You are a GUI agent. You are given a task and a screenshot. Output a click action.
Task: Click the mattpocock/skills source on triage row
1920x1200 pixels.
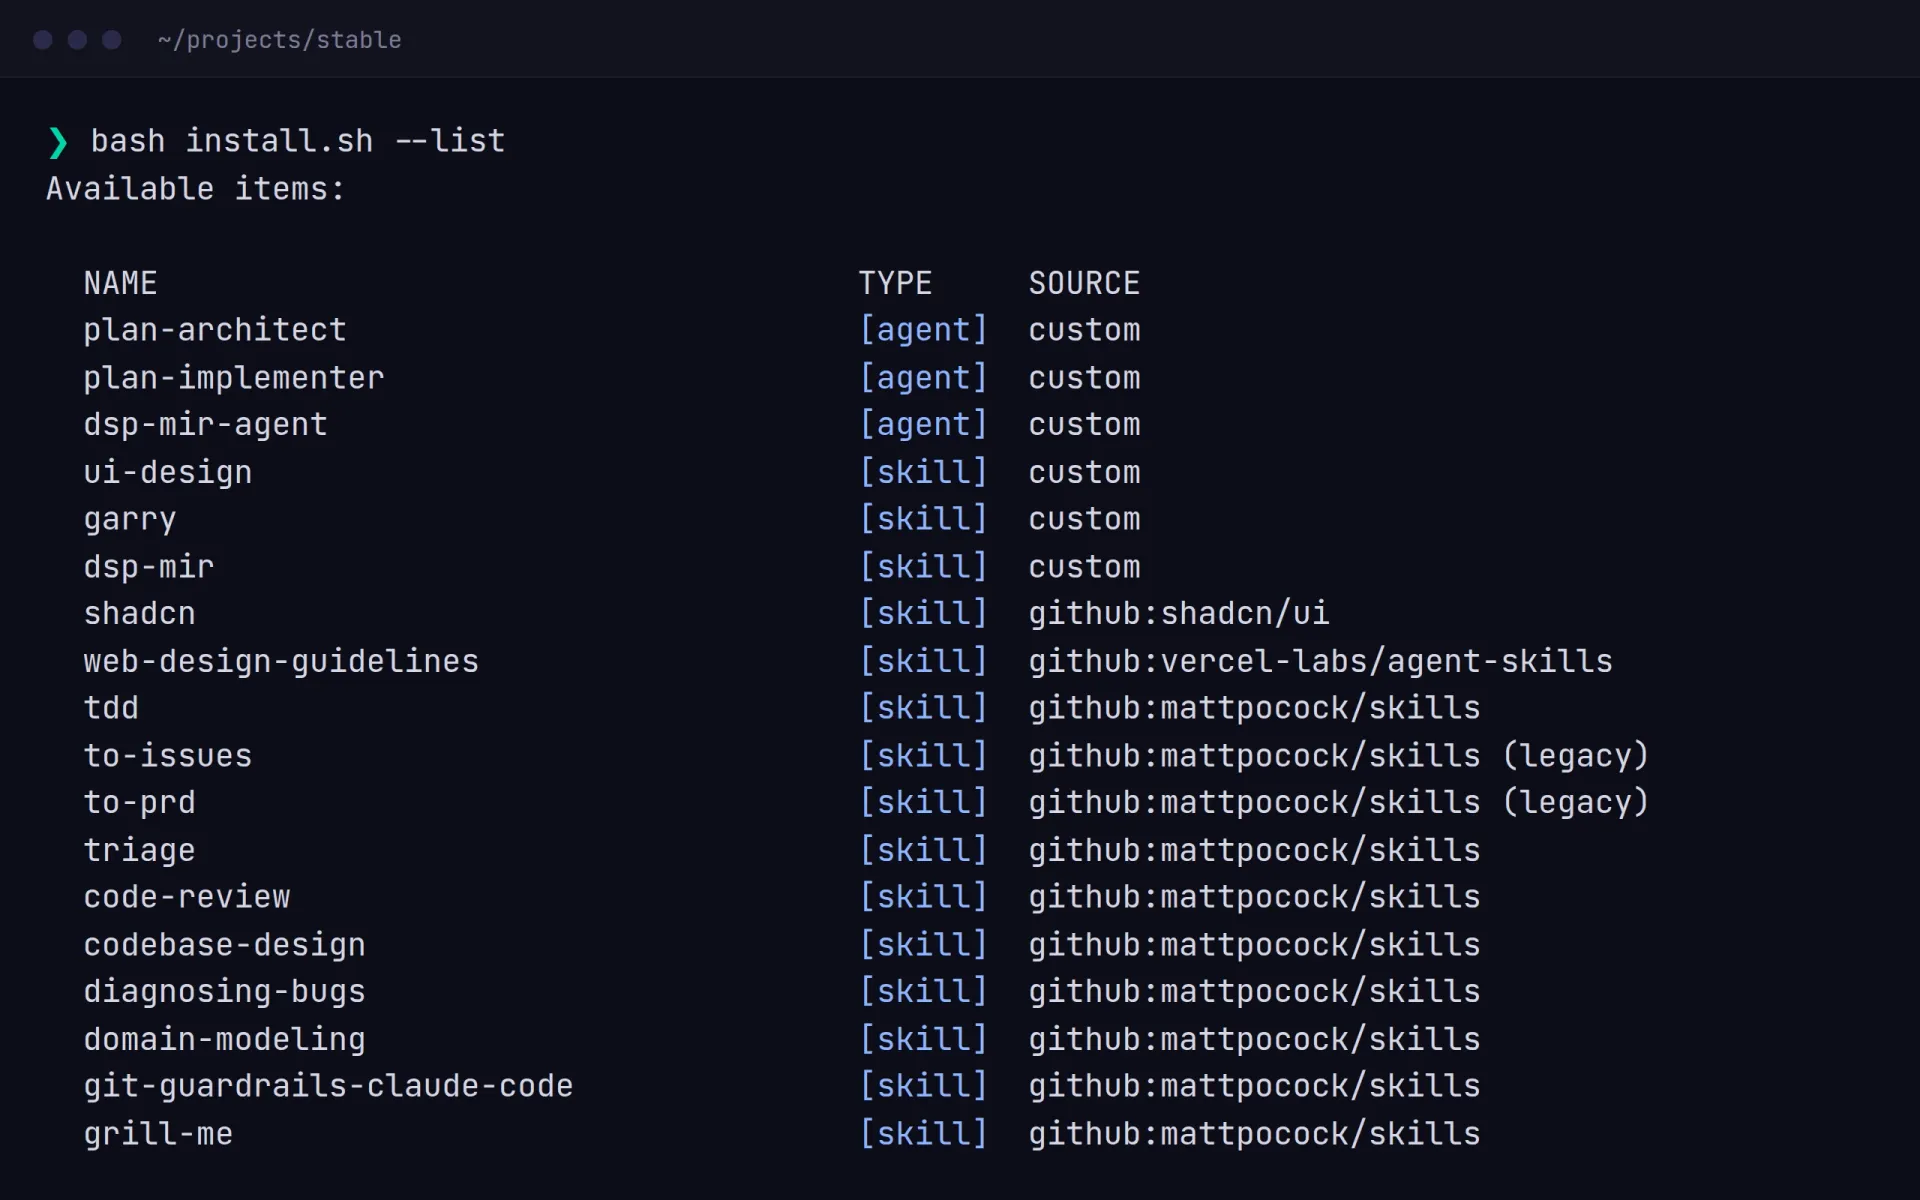1254,851
